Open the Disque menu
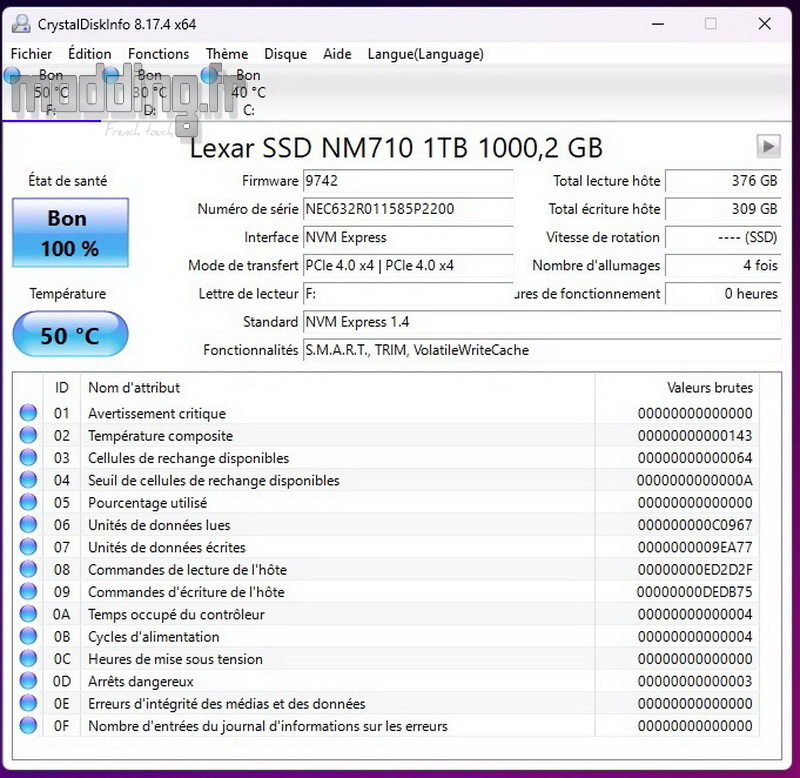 285,54
